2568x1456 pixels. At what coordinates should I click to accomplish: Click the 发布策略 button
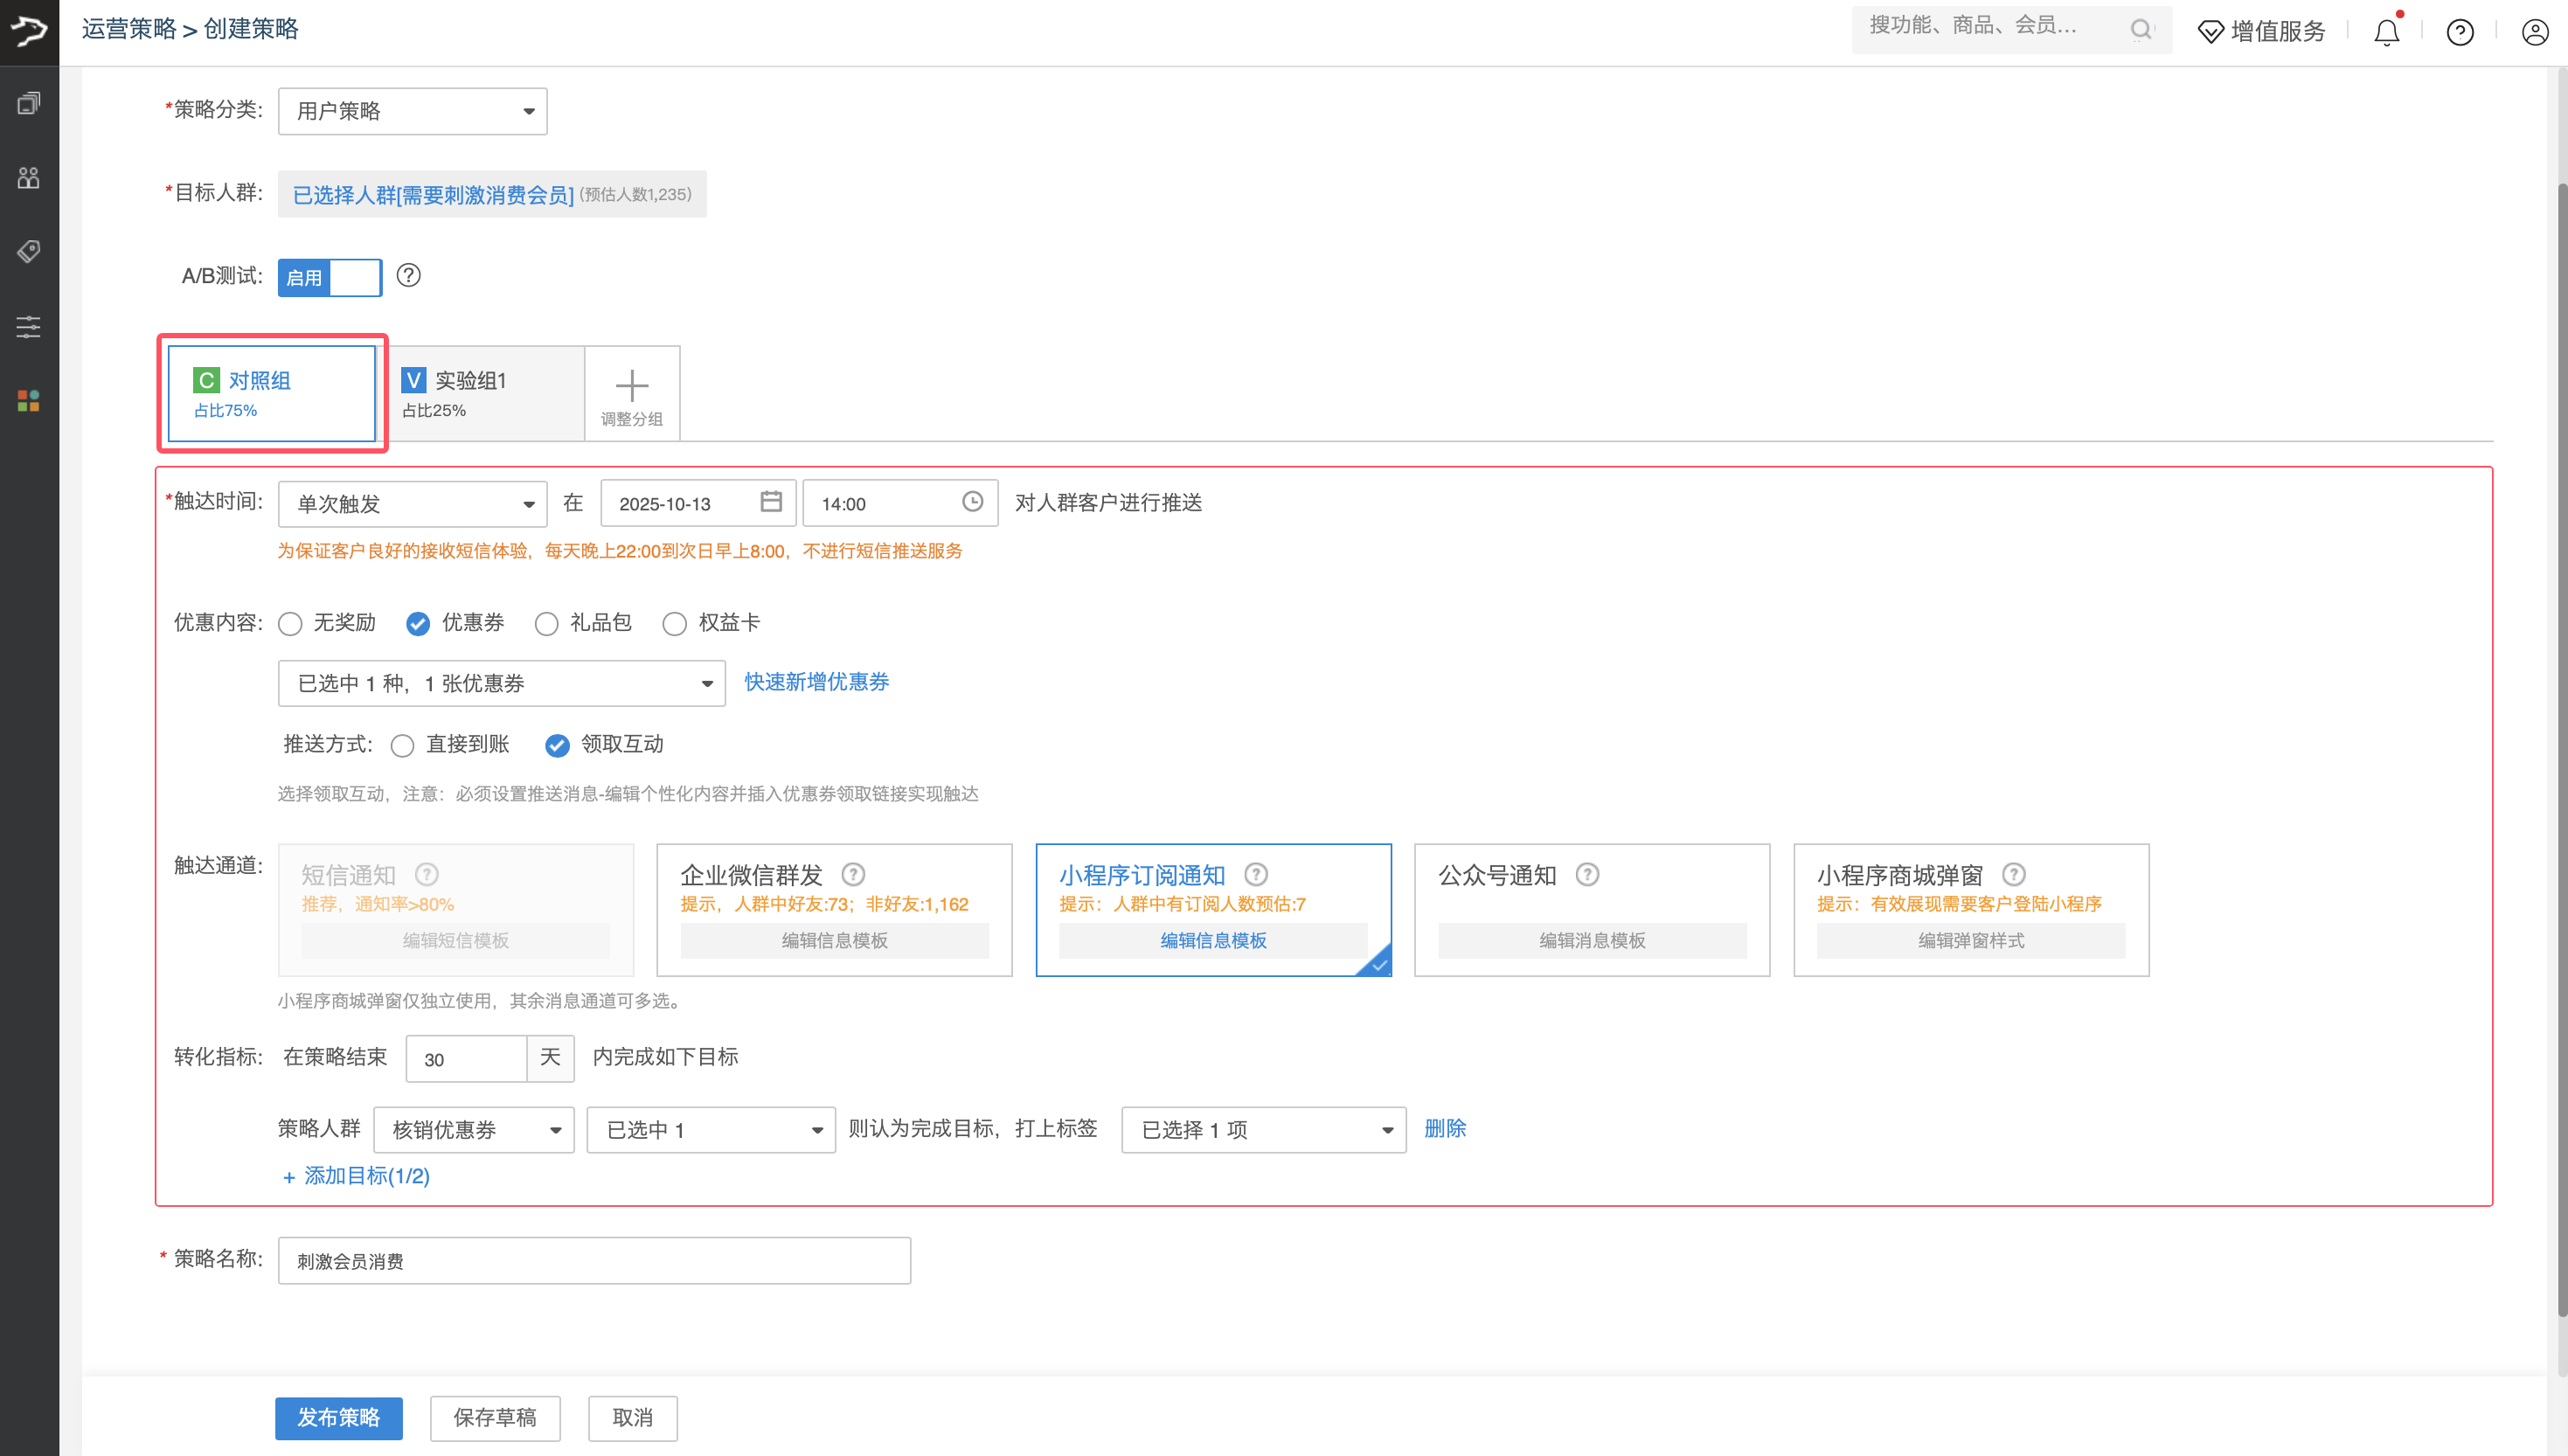tap(338, 1417)
